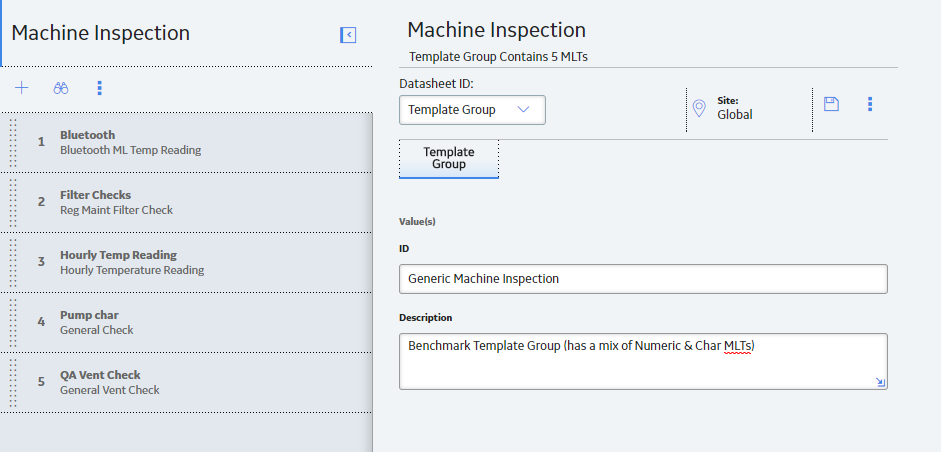Click the Description box resize corner handle
This screenshot has height=452, width=941.
pos(880,382)
